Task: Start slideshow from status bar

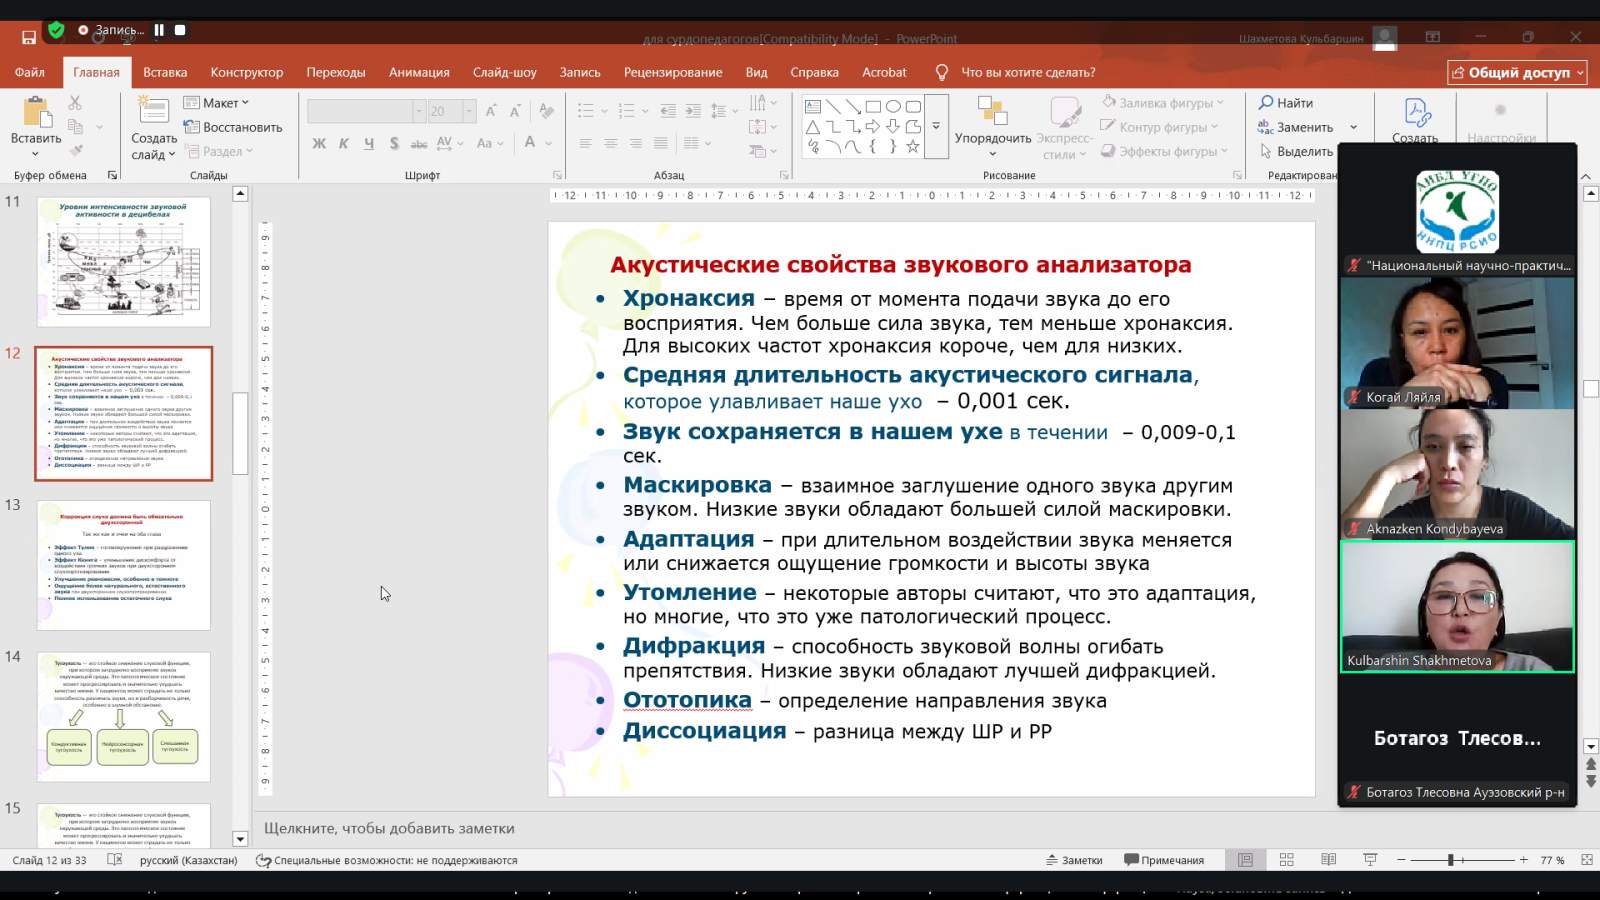Action: pyautogui.click(x=1370, y=860)
